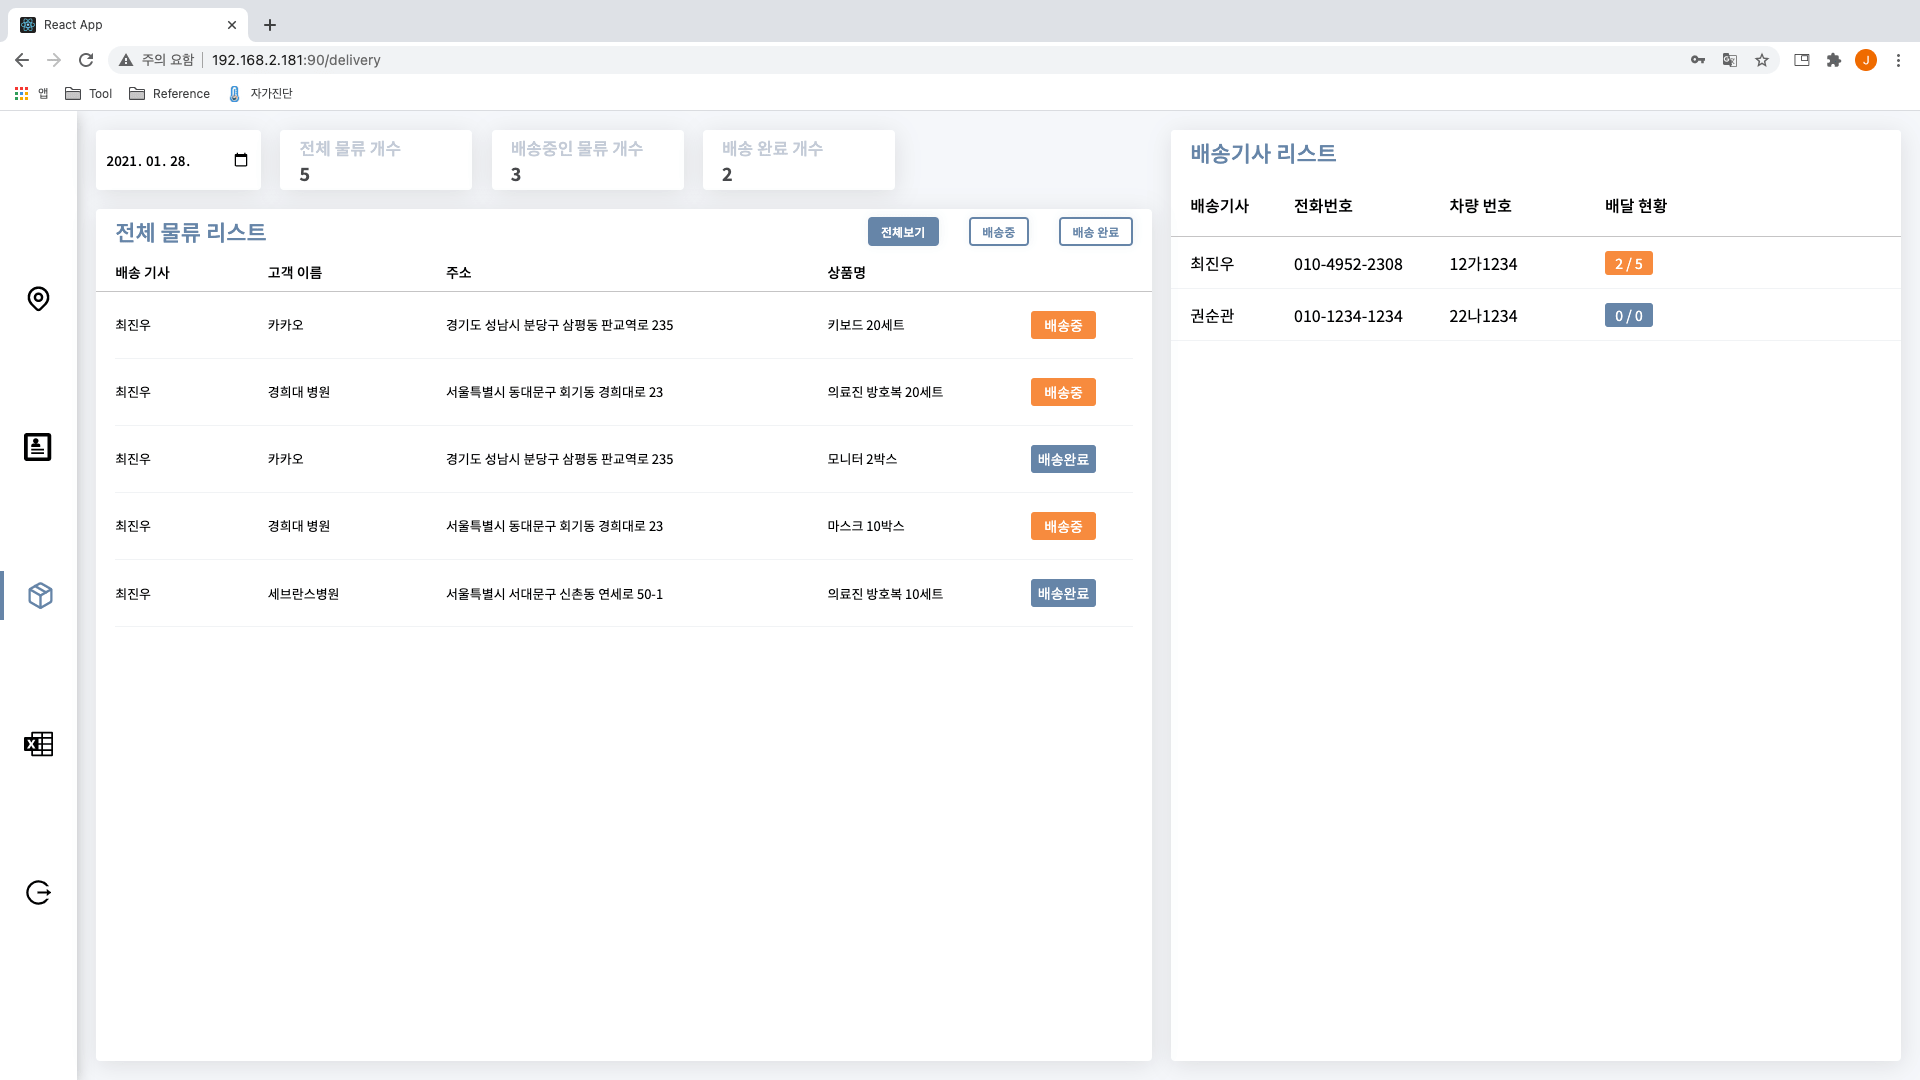Open the driver contact card sidebar icon
Image resolution: width=1920 pixels, height=1080 pixels.
click(38, 447)
